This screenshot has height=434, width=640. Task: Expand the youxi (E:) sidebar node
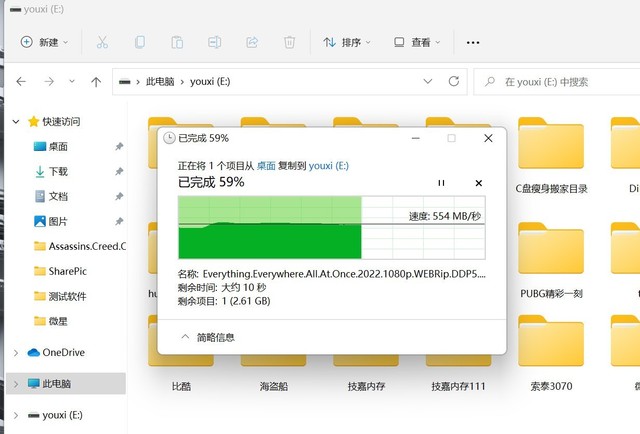tap(16, 415)
